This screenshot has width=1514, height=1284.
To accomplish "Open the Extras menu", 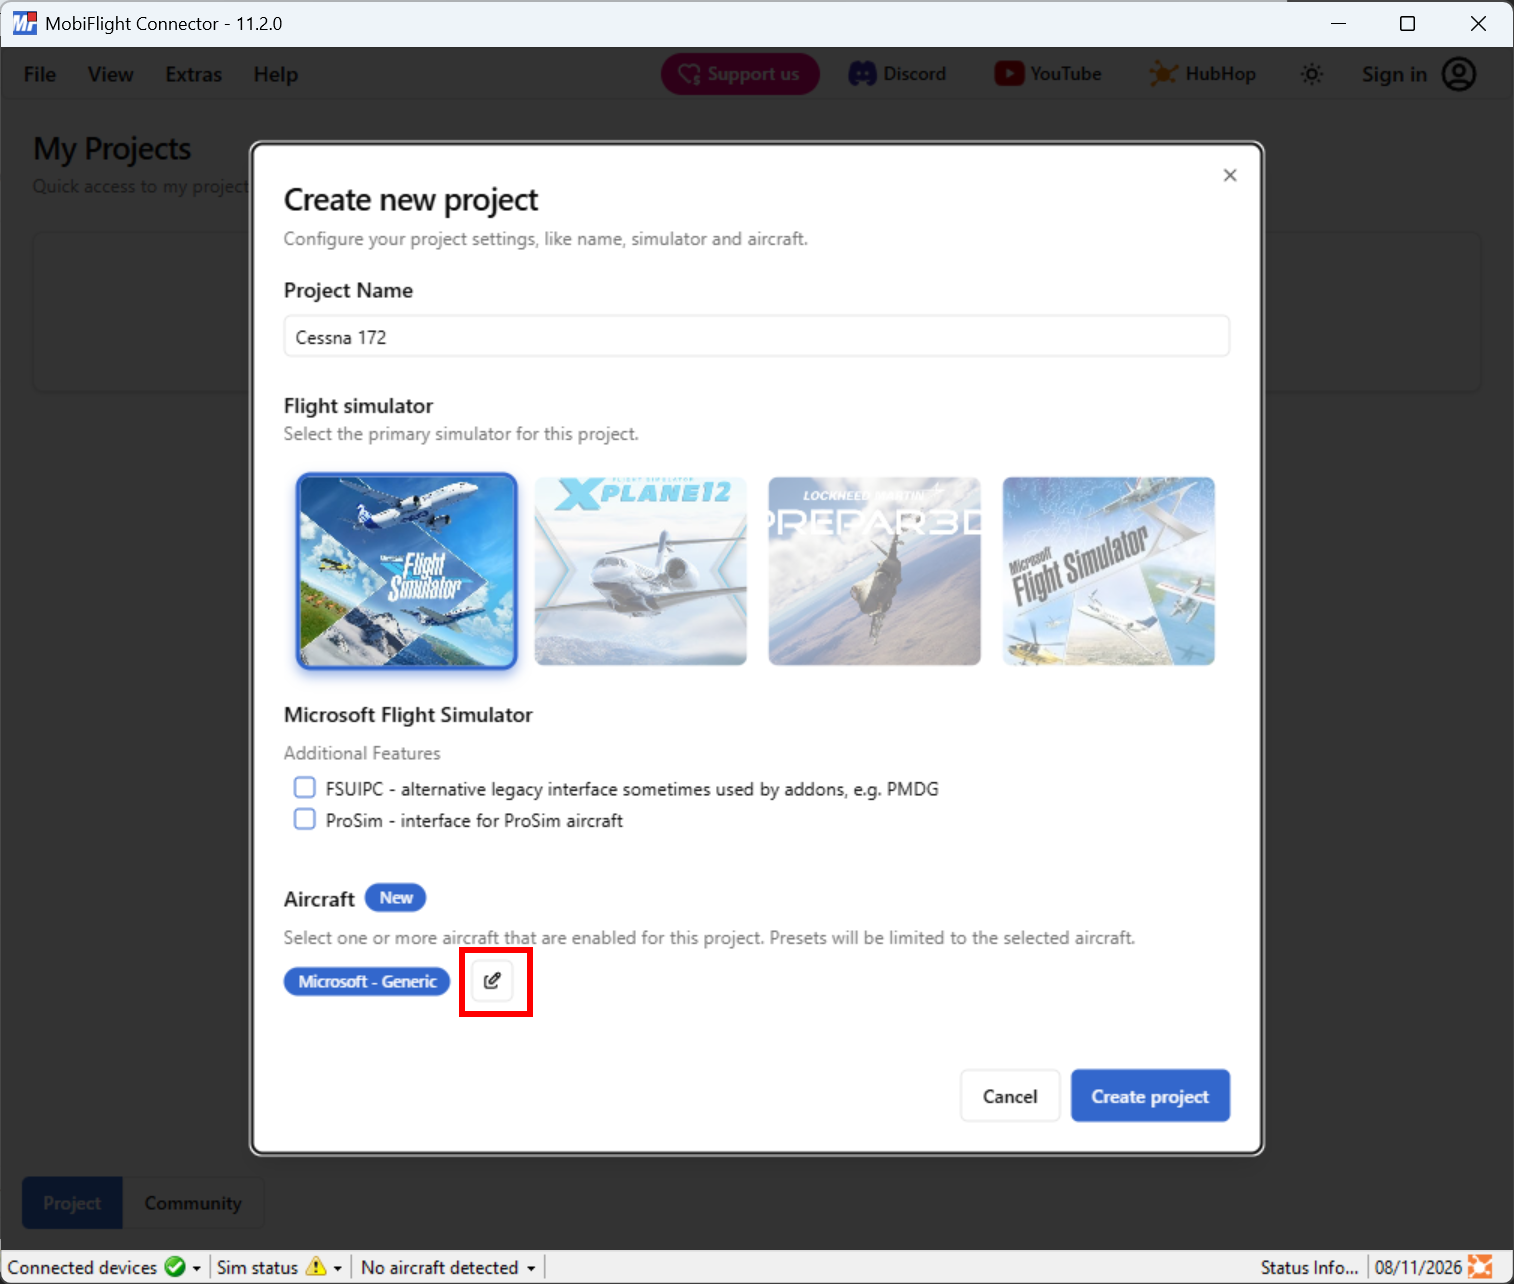I will (x=193, y=74).
